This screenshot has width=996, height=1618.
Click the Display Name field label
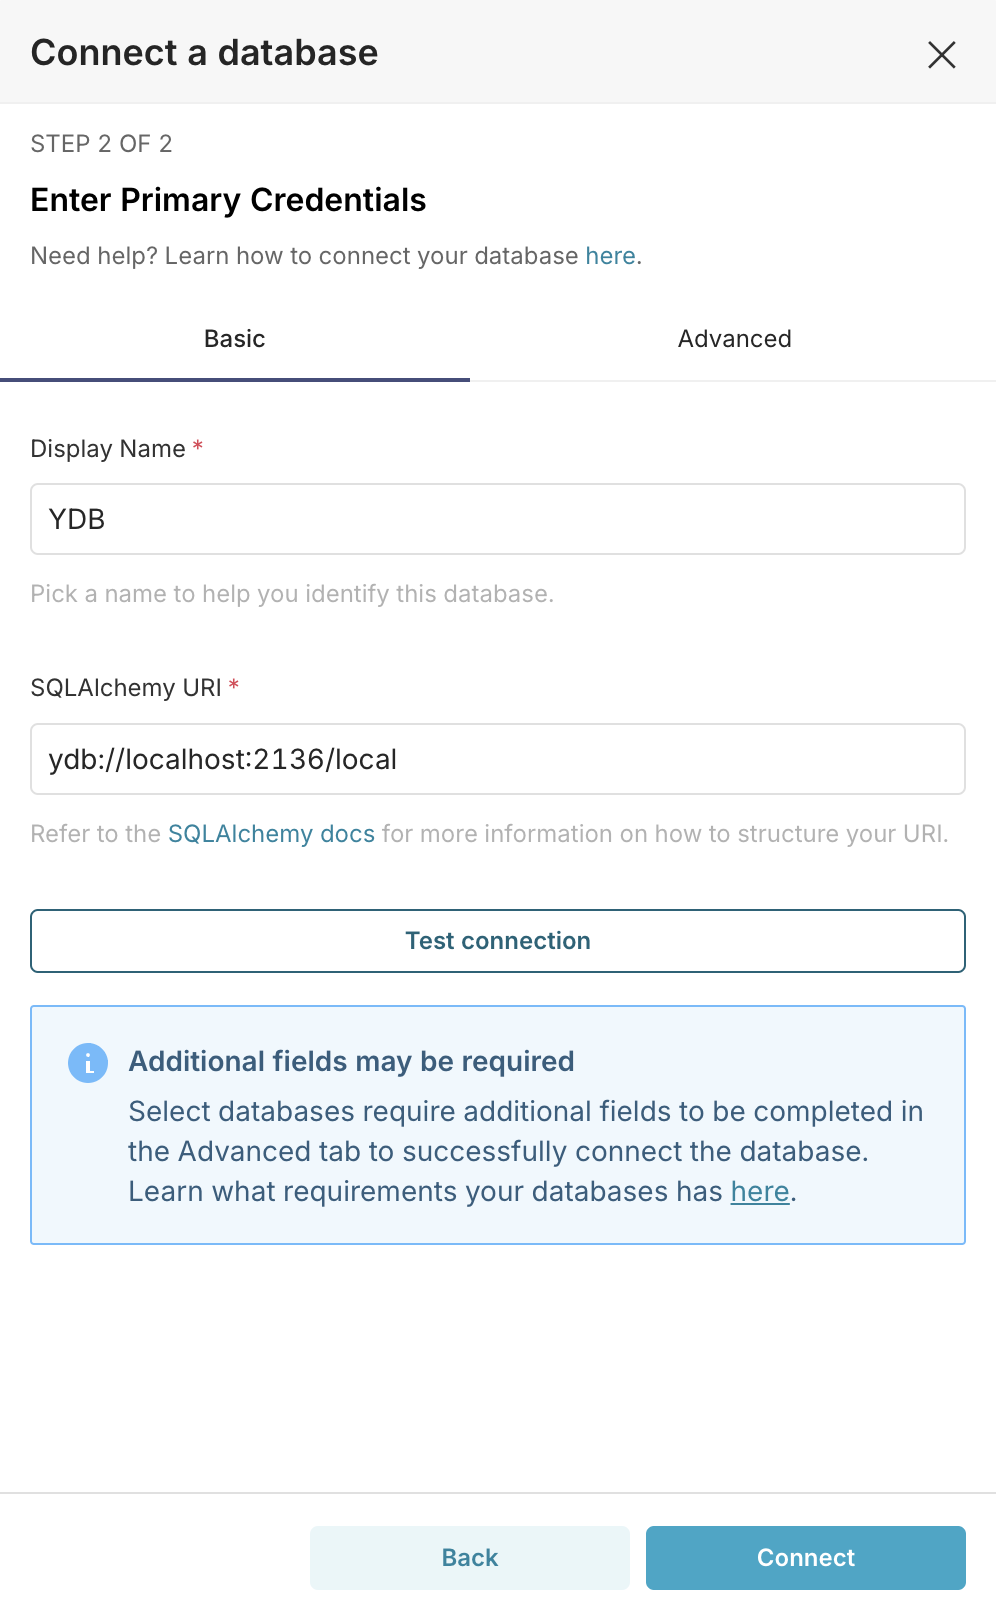pyautogui.click(x=108, y=449)
